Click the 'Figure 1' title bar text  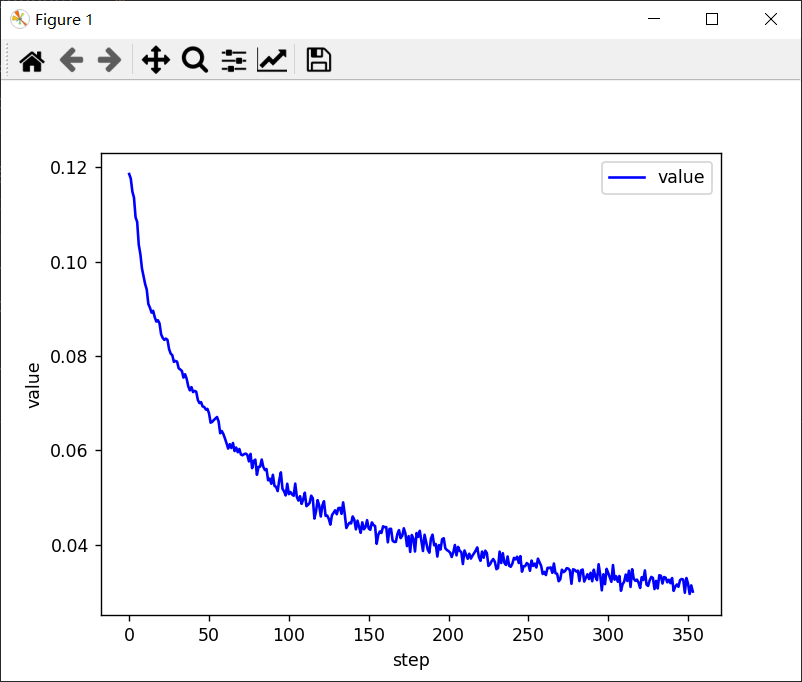point(66,19)
